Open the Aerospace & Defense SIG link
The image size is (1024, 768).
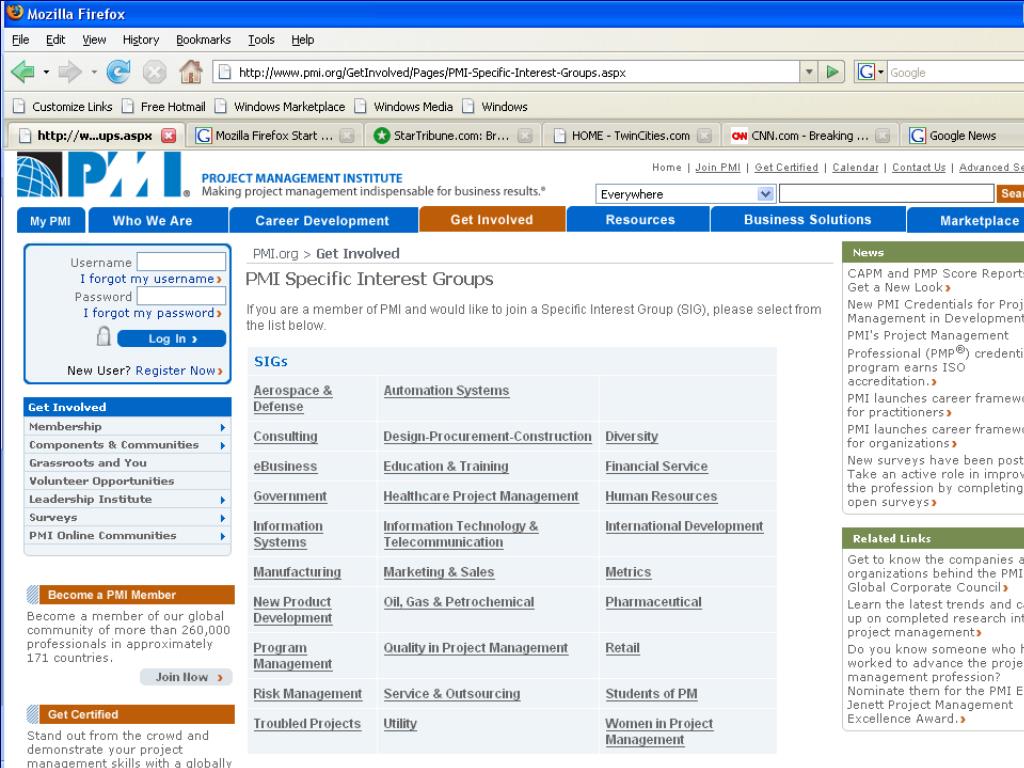pos(293,398)
